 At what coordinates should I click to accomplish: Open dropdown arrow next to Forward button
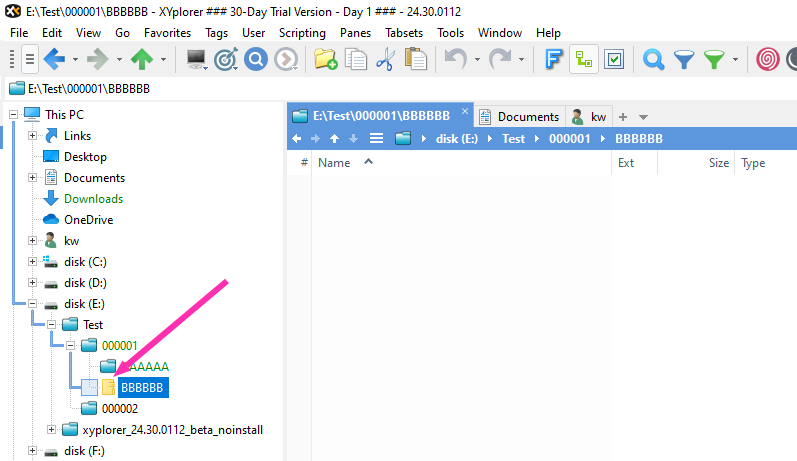pos(119,59)
